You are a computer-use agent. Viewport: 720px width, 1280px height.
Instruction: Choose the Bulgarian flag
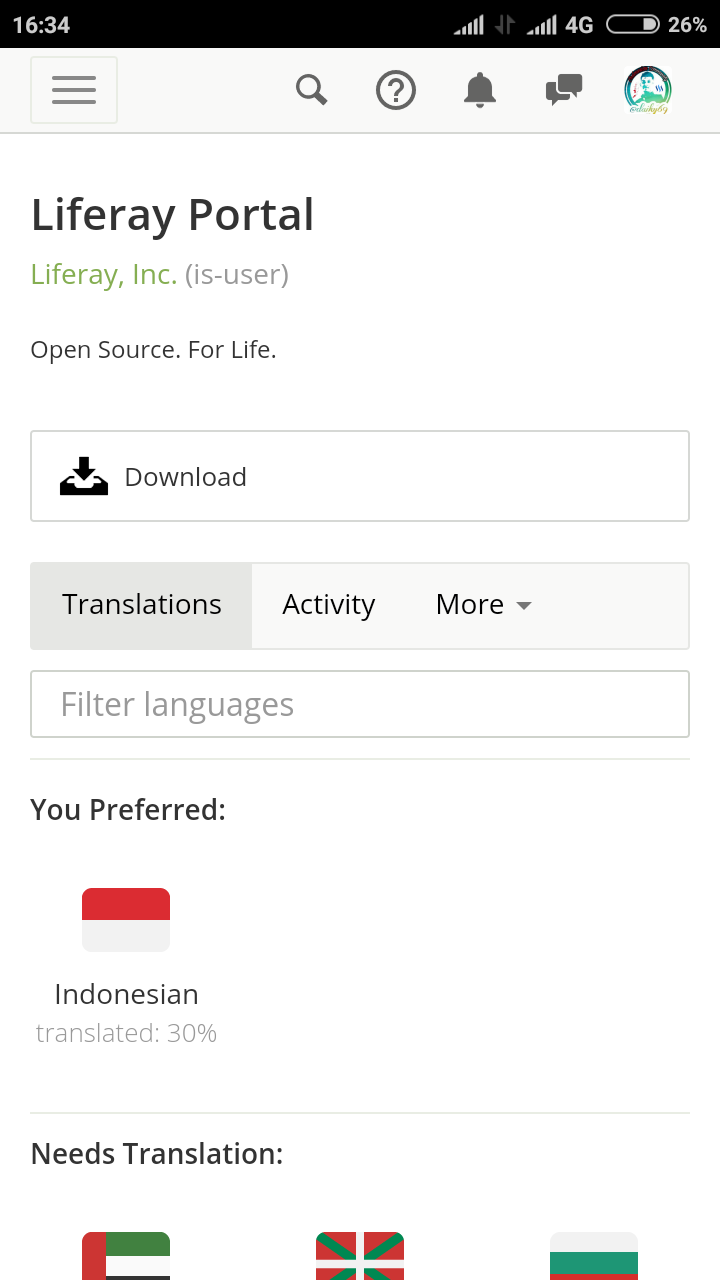(594, 1256)
